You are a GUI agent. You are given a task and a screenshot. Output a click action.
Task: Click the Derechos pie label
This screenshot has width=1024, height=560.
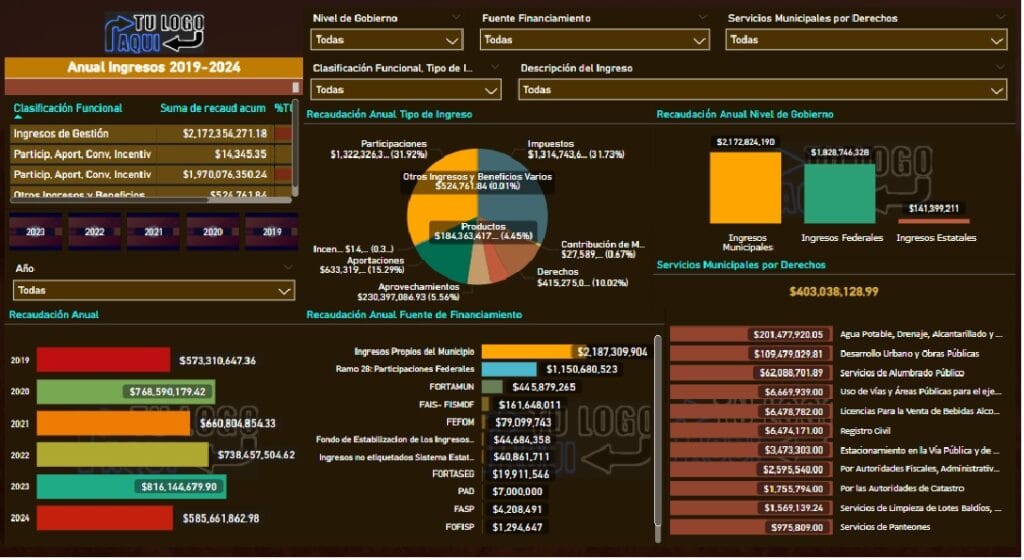pyautogui.click(x=583, y=277)
